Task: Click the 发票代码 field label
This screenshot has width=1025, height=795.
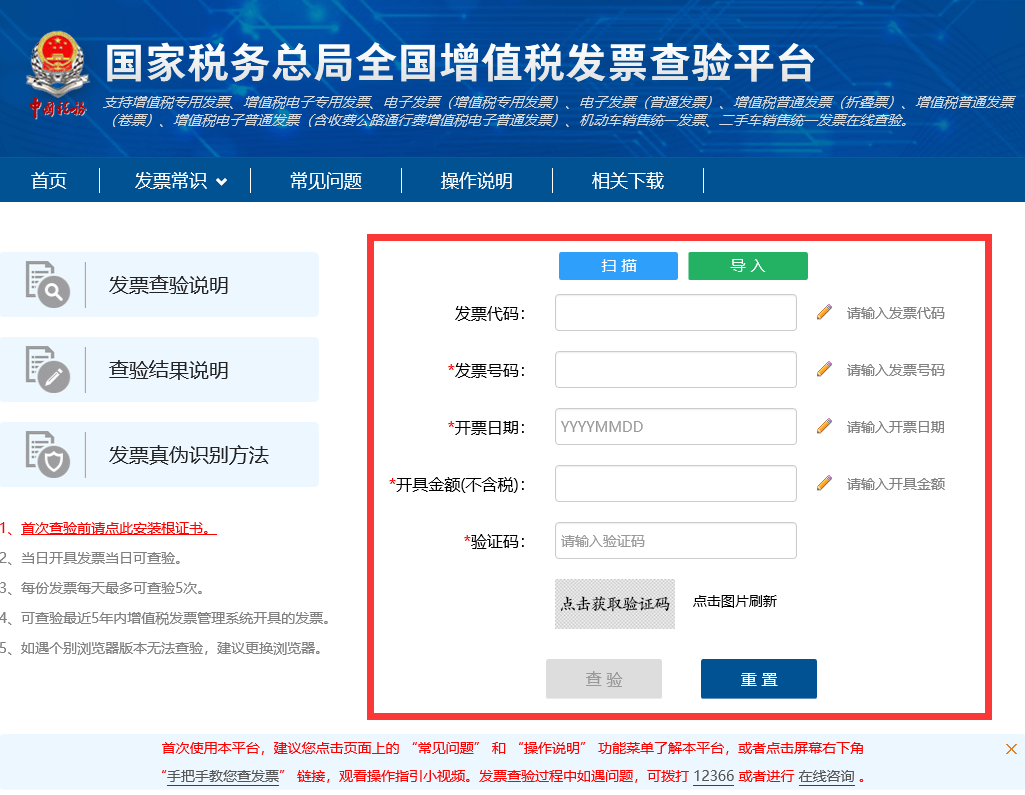Action: 490,314
